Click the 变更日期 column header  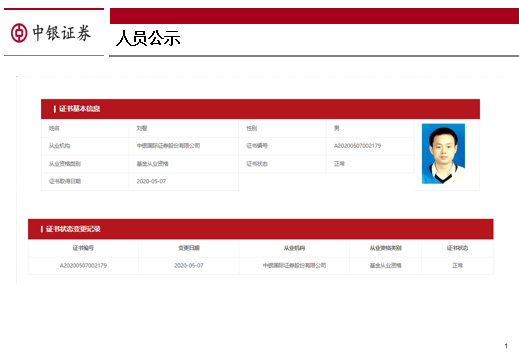coord(189,248)
